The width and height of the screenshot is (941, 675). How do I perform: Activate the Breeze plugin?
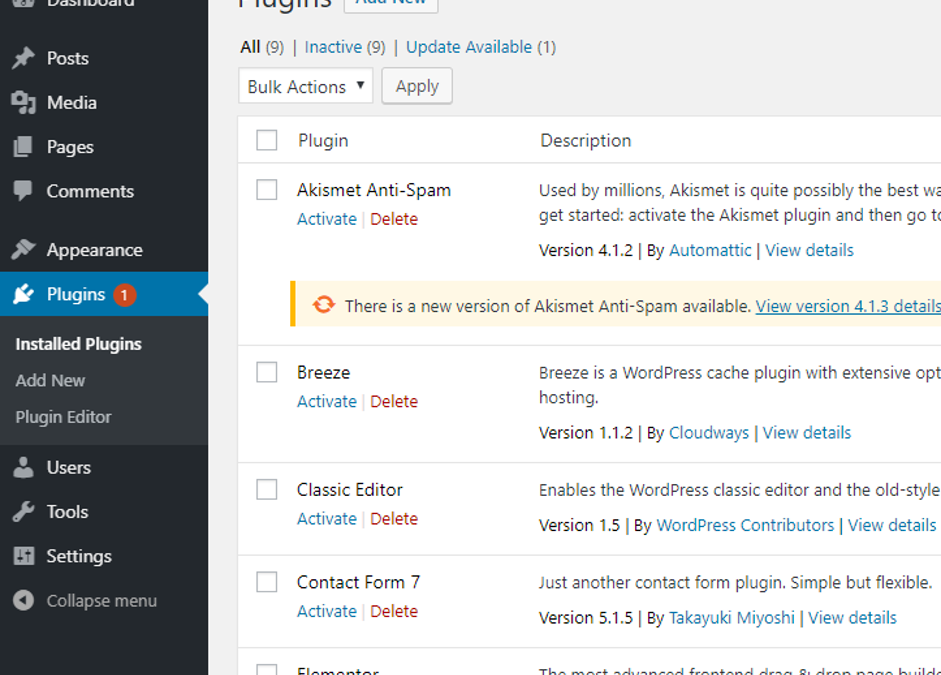point(326,401)
